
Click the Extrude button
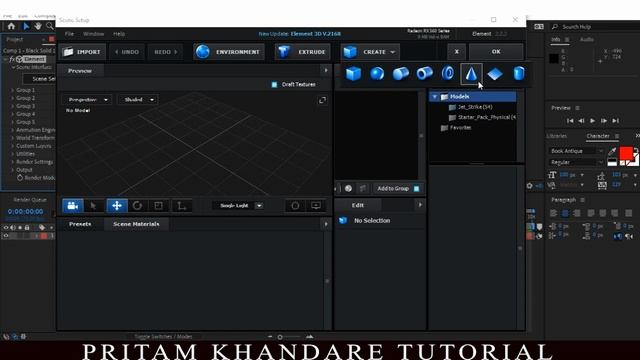(x=302, y=52)
